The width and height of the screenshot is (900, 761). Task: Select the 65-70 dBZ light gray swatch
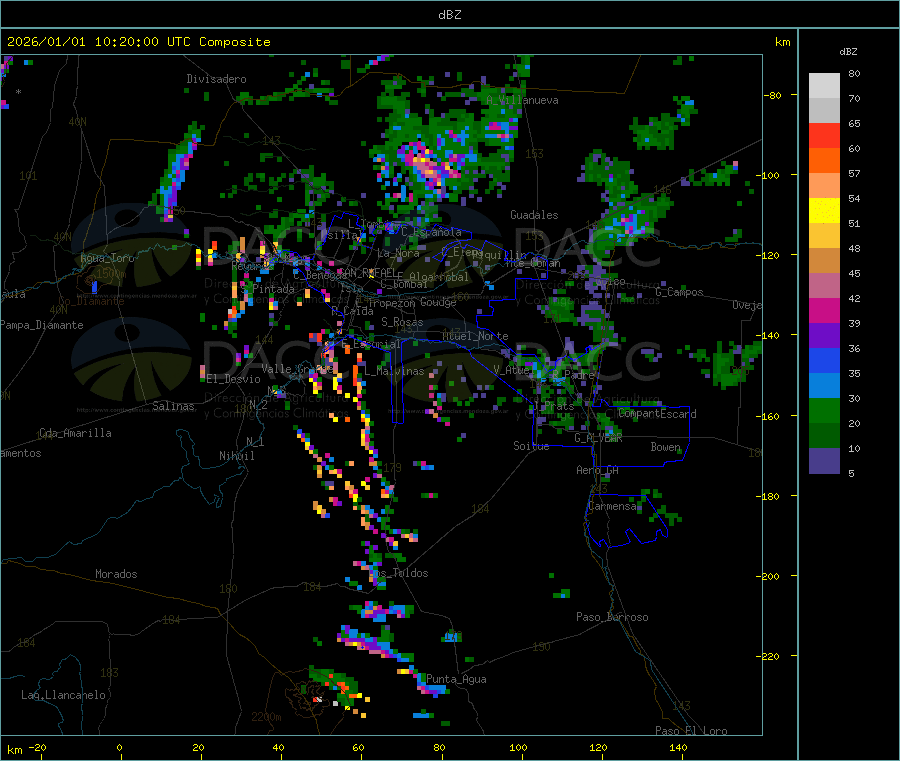824,111
